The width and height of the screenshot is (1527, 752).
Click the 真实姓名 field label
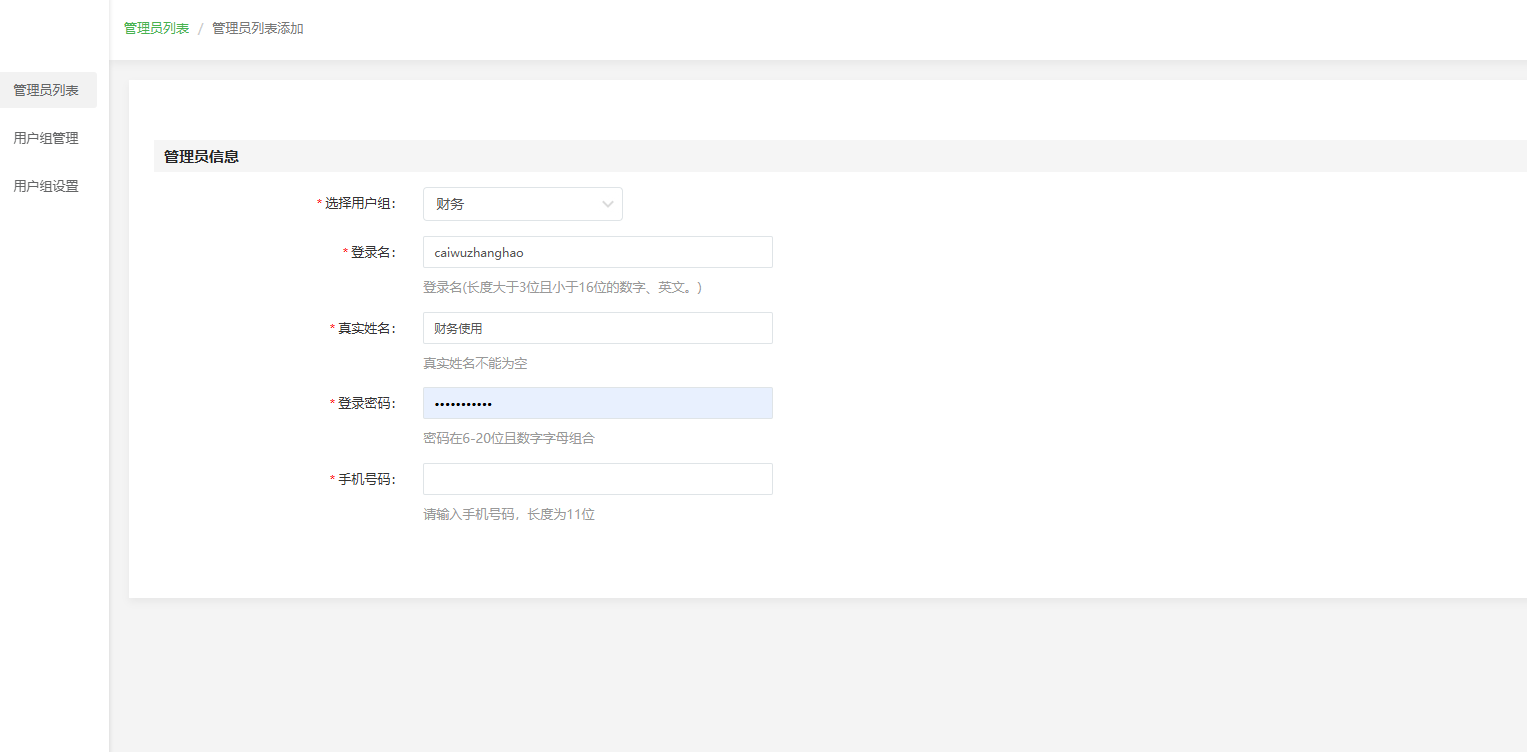point(366,328)
